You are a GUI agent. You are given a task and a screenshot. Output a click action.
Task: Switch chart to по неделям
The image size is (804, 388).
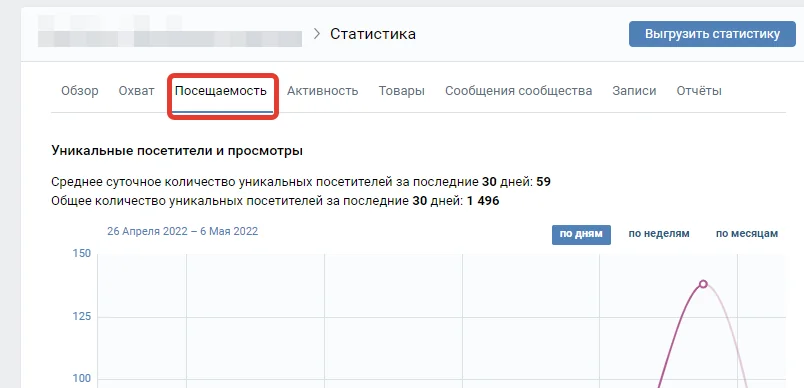(659, 234)
